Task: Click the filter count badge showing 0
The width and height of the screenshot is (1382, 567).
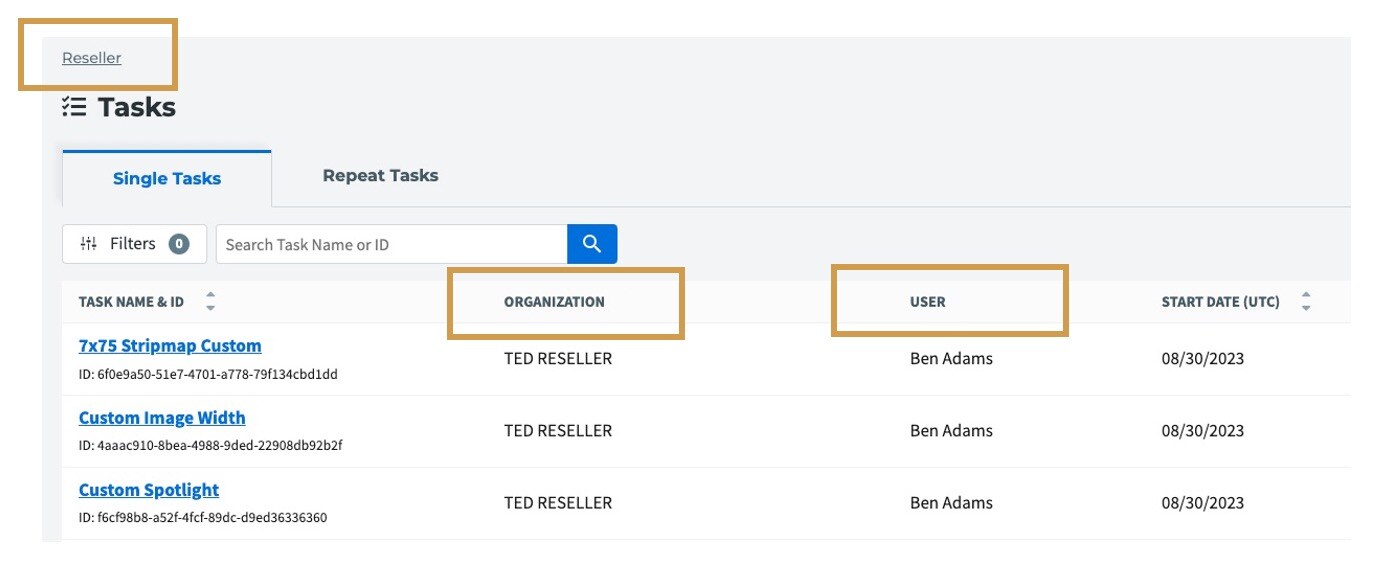Action: [x=179, y=244]
